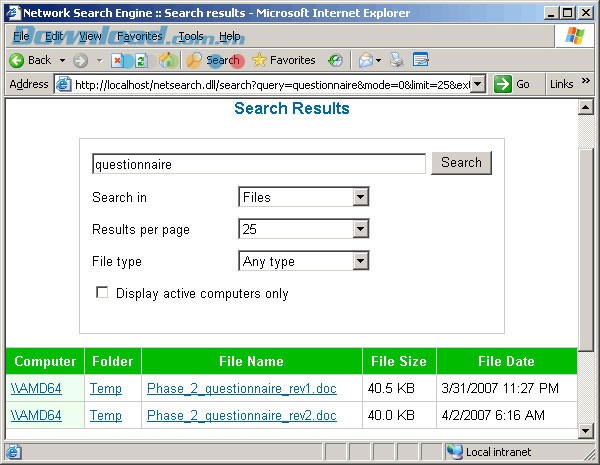Expand the Links toolbar chevron
This screenshot has width=600, height=465.
(x=585, y=81)
